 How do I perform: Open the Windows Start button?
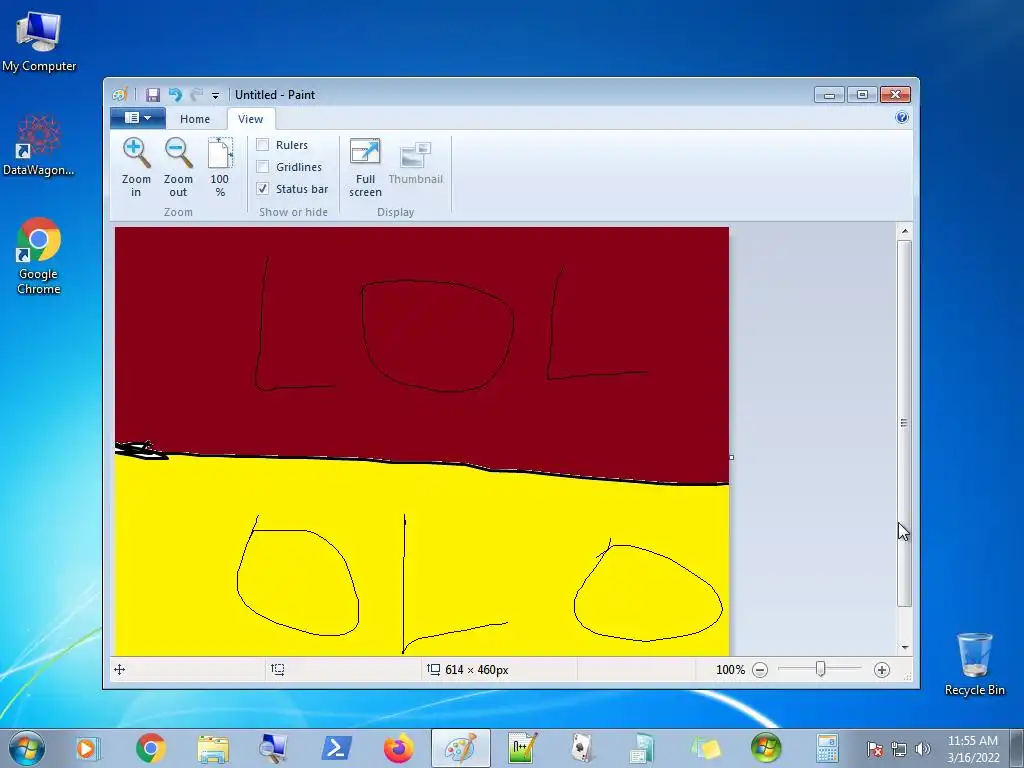26,748
